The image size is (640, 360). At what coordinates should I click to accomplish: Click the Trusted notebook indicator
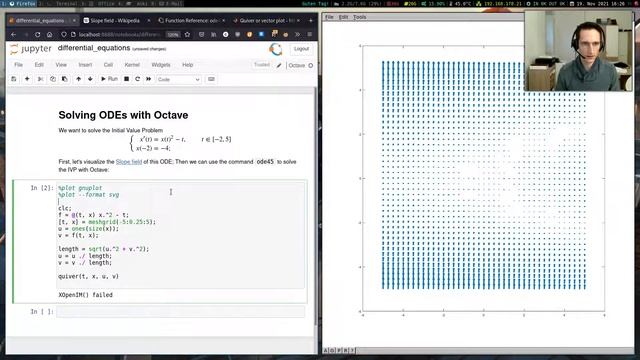tap(262, 65)
